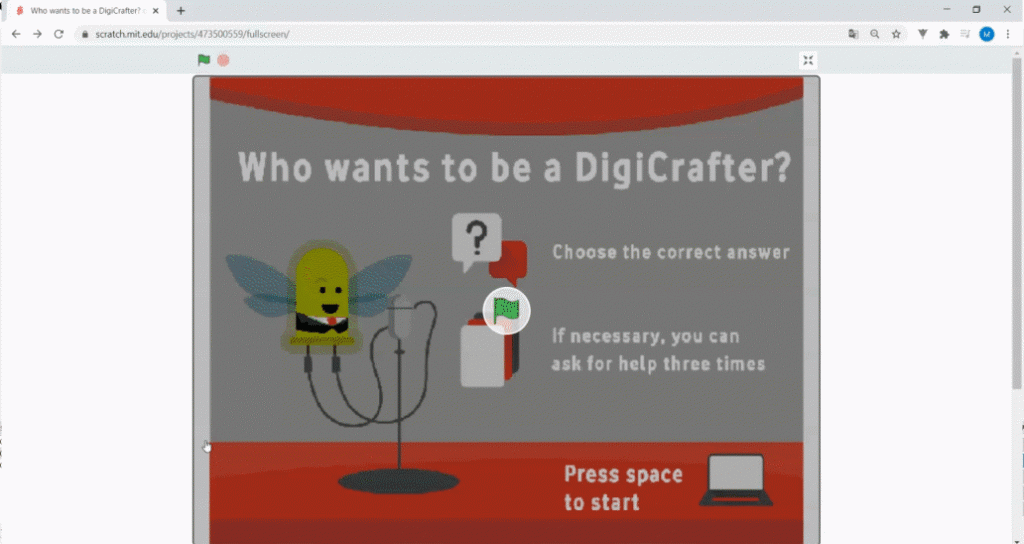
Task: Open a new browser tab
Action: [x=181, y=10]
